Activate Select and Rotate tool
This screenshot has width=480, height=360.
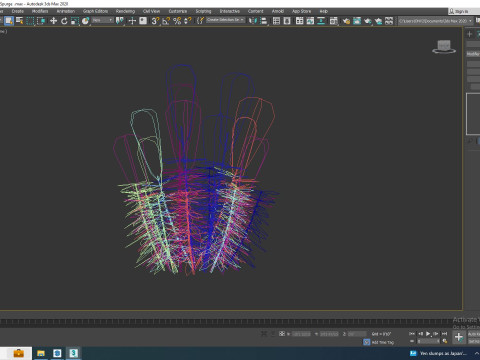[x=64, y=21]
